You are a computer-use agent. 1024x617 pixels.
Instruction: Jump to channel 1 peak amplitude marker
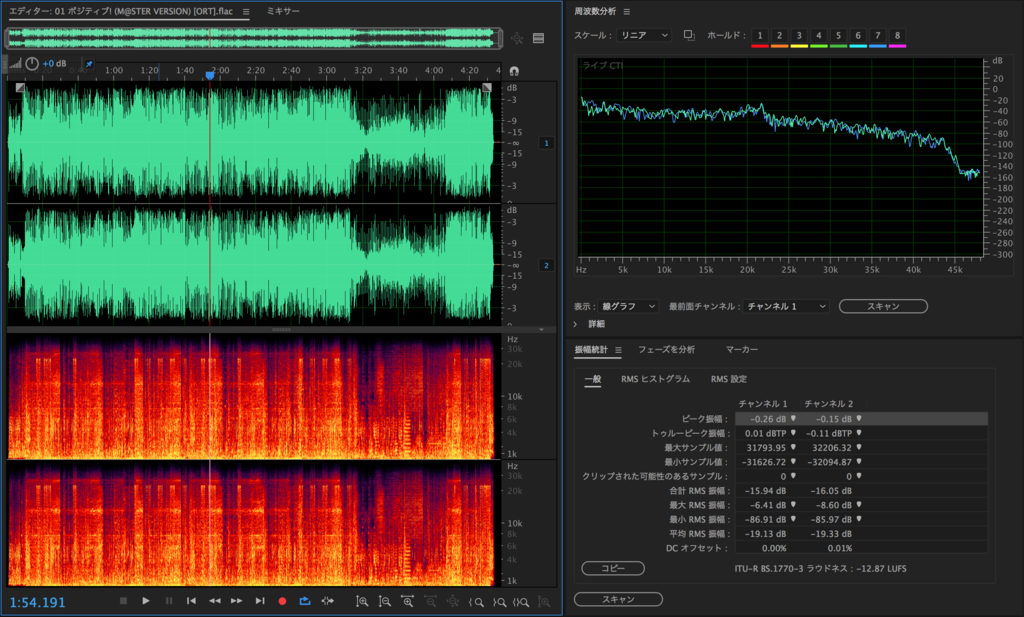click(793, 419)
